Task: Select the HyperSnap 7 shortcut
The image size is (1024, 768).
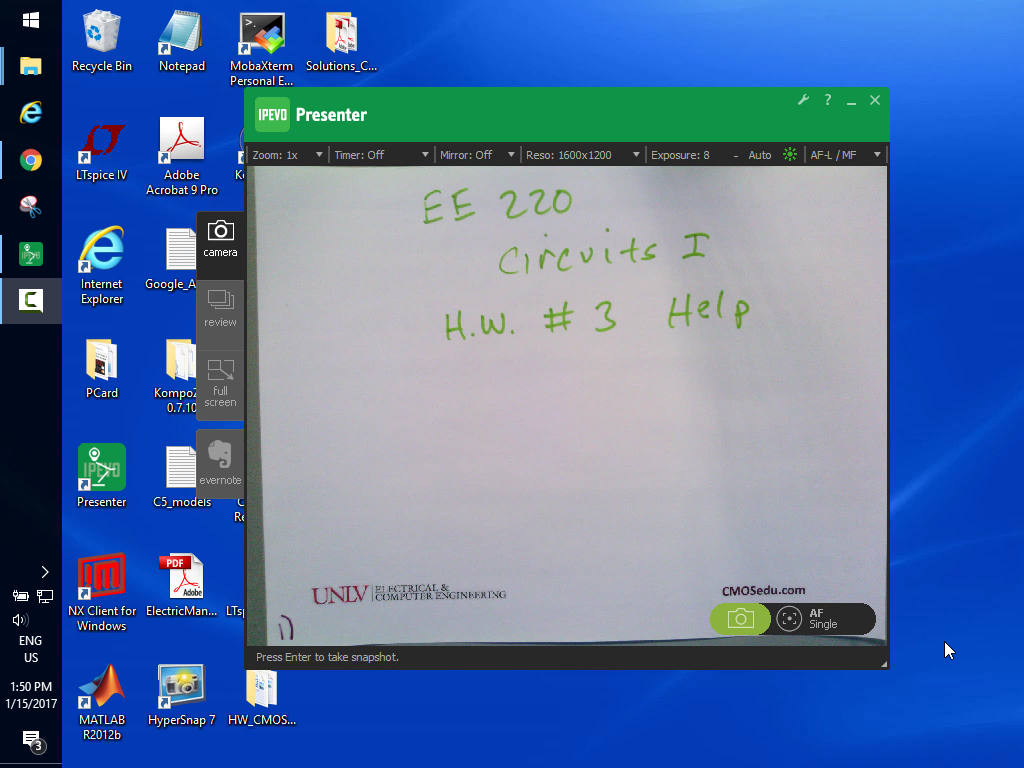Action: click(x=182, y=696)
